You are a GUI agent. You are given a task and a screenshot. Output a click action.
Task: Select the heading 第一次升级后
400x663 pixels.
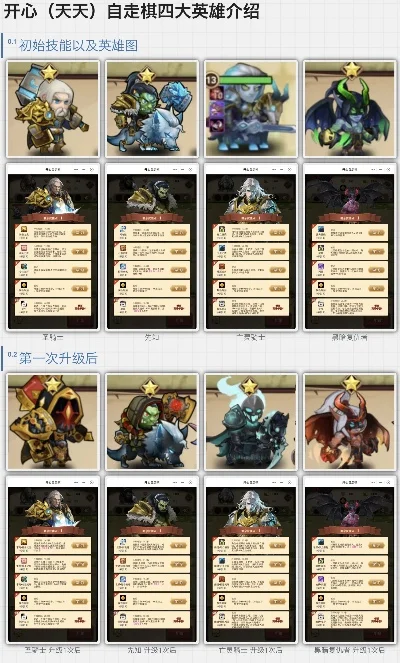(58, 358)
